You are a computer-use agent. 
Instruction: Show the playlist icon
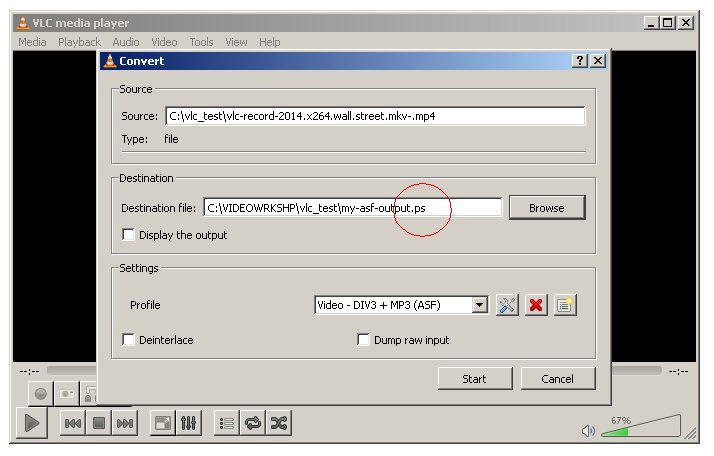pyautogui.click(x=227, y=424)
